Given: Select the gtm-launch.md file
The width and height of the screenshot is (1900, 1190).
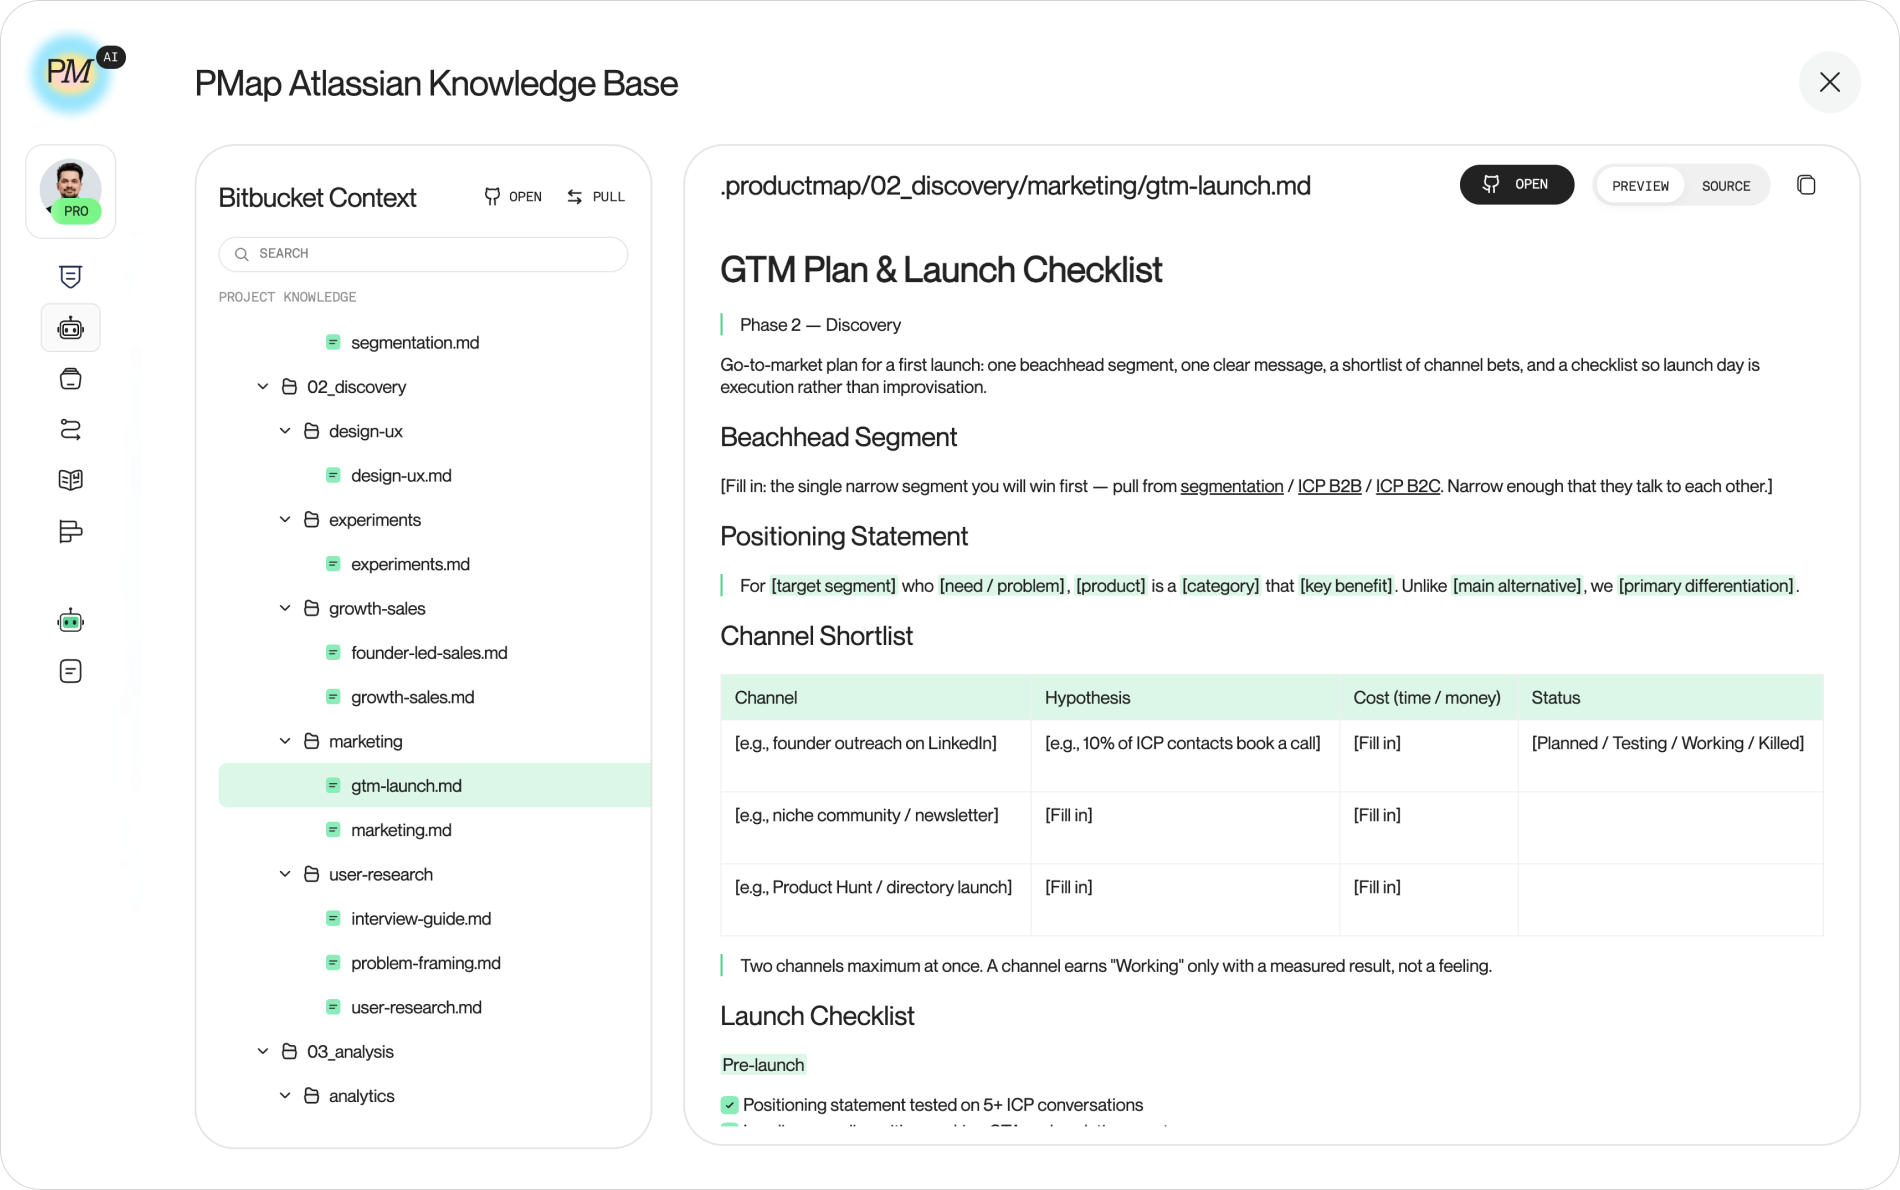Looking at the screenshot, I should point(434,786).
